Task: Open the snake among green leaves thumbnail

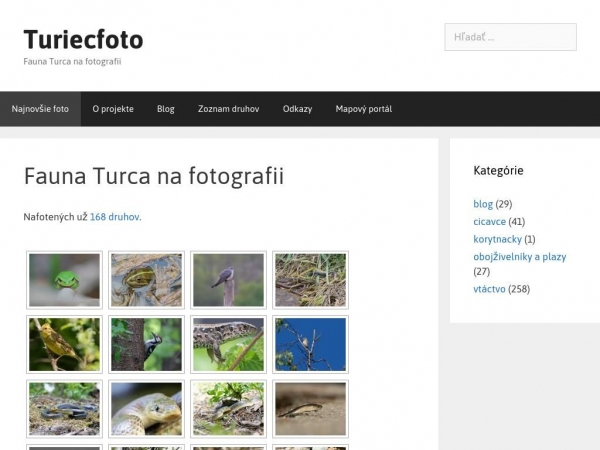Action: (x=228, y=409)
